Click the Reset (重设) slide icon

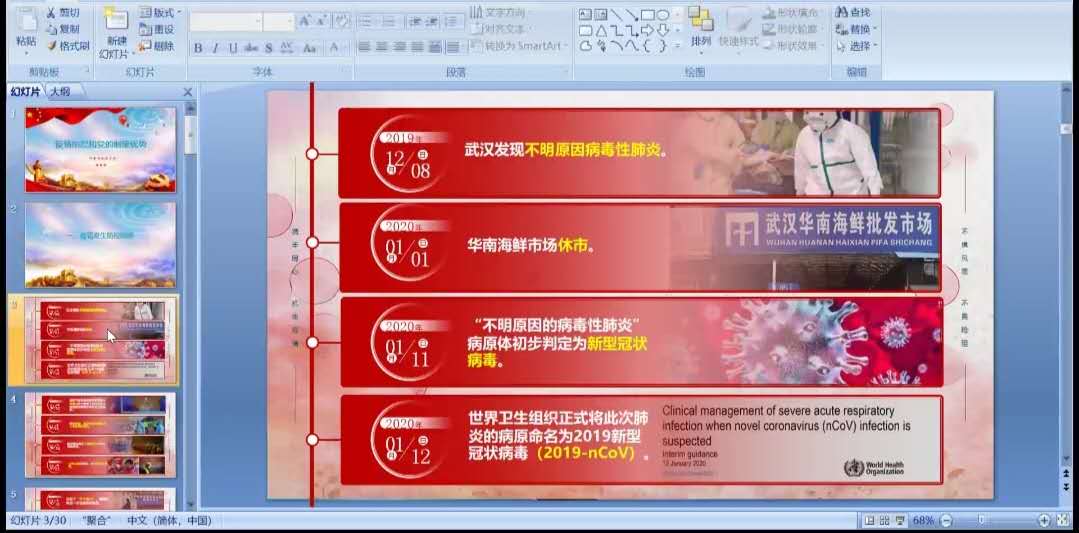coord(146,29)
